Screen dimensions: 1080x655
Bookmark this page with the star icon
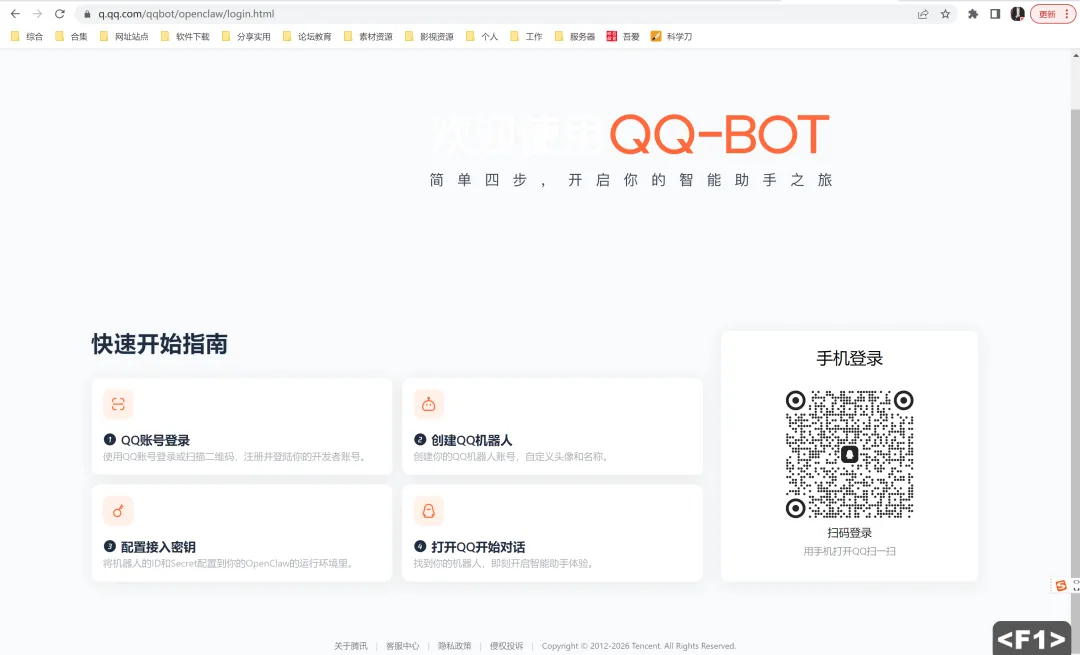(x=946, y=14)
